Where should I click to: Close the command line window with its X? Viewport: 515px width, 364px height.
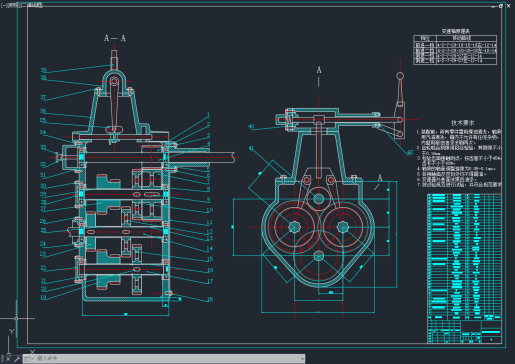(x=8, y=359)
